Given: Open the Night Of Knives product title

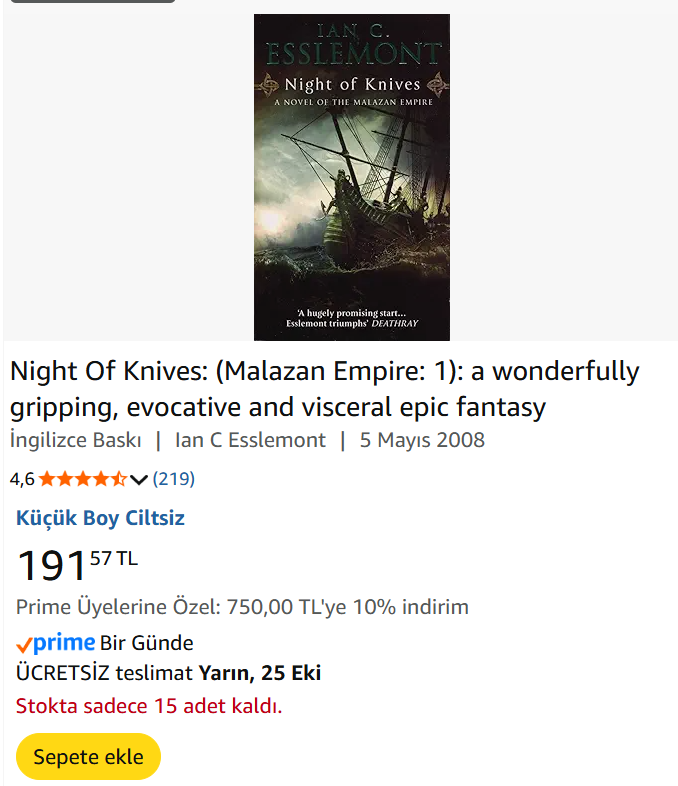Looking at the screenshot, I should pyautogui.click(x=324, y=389).
